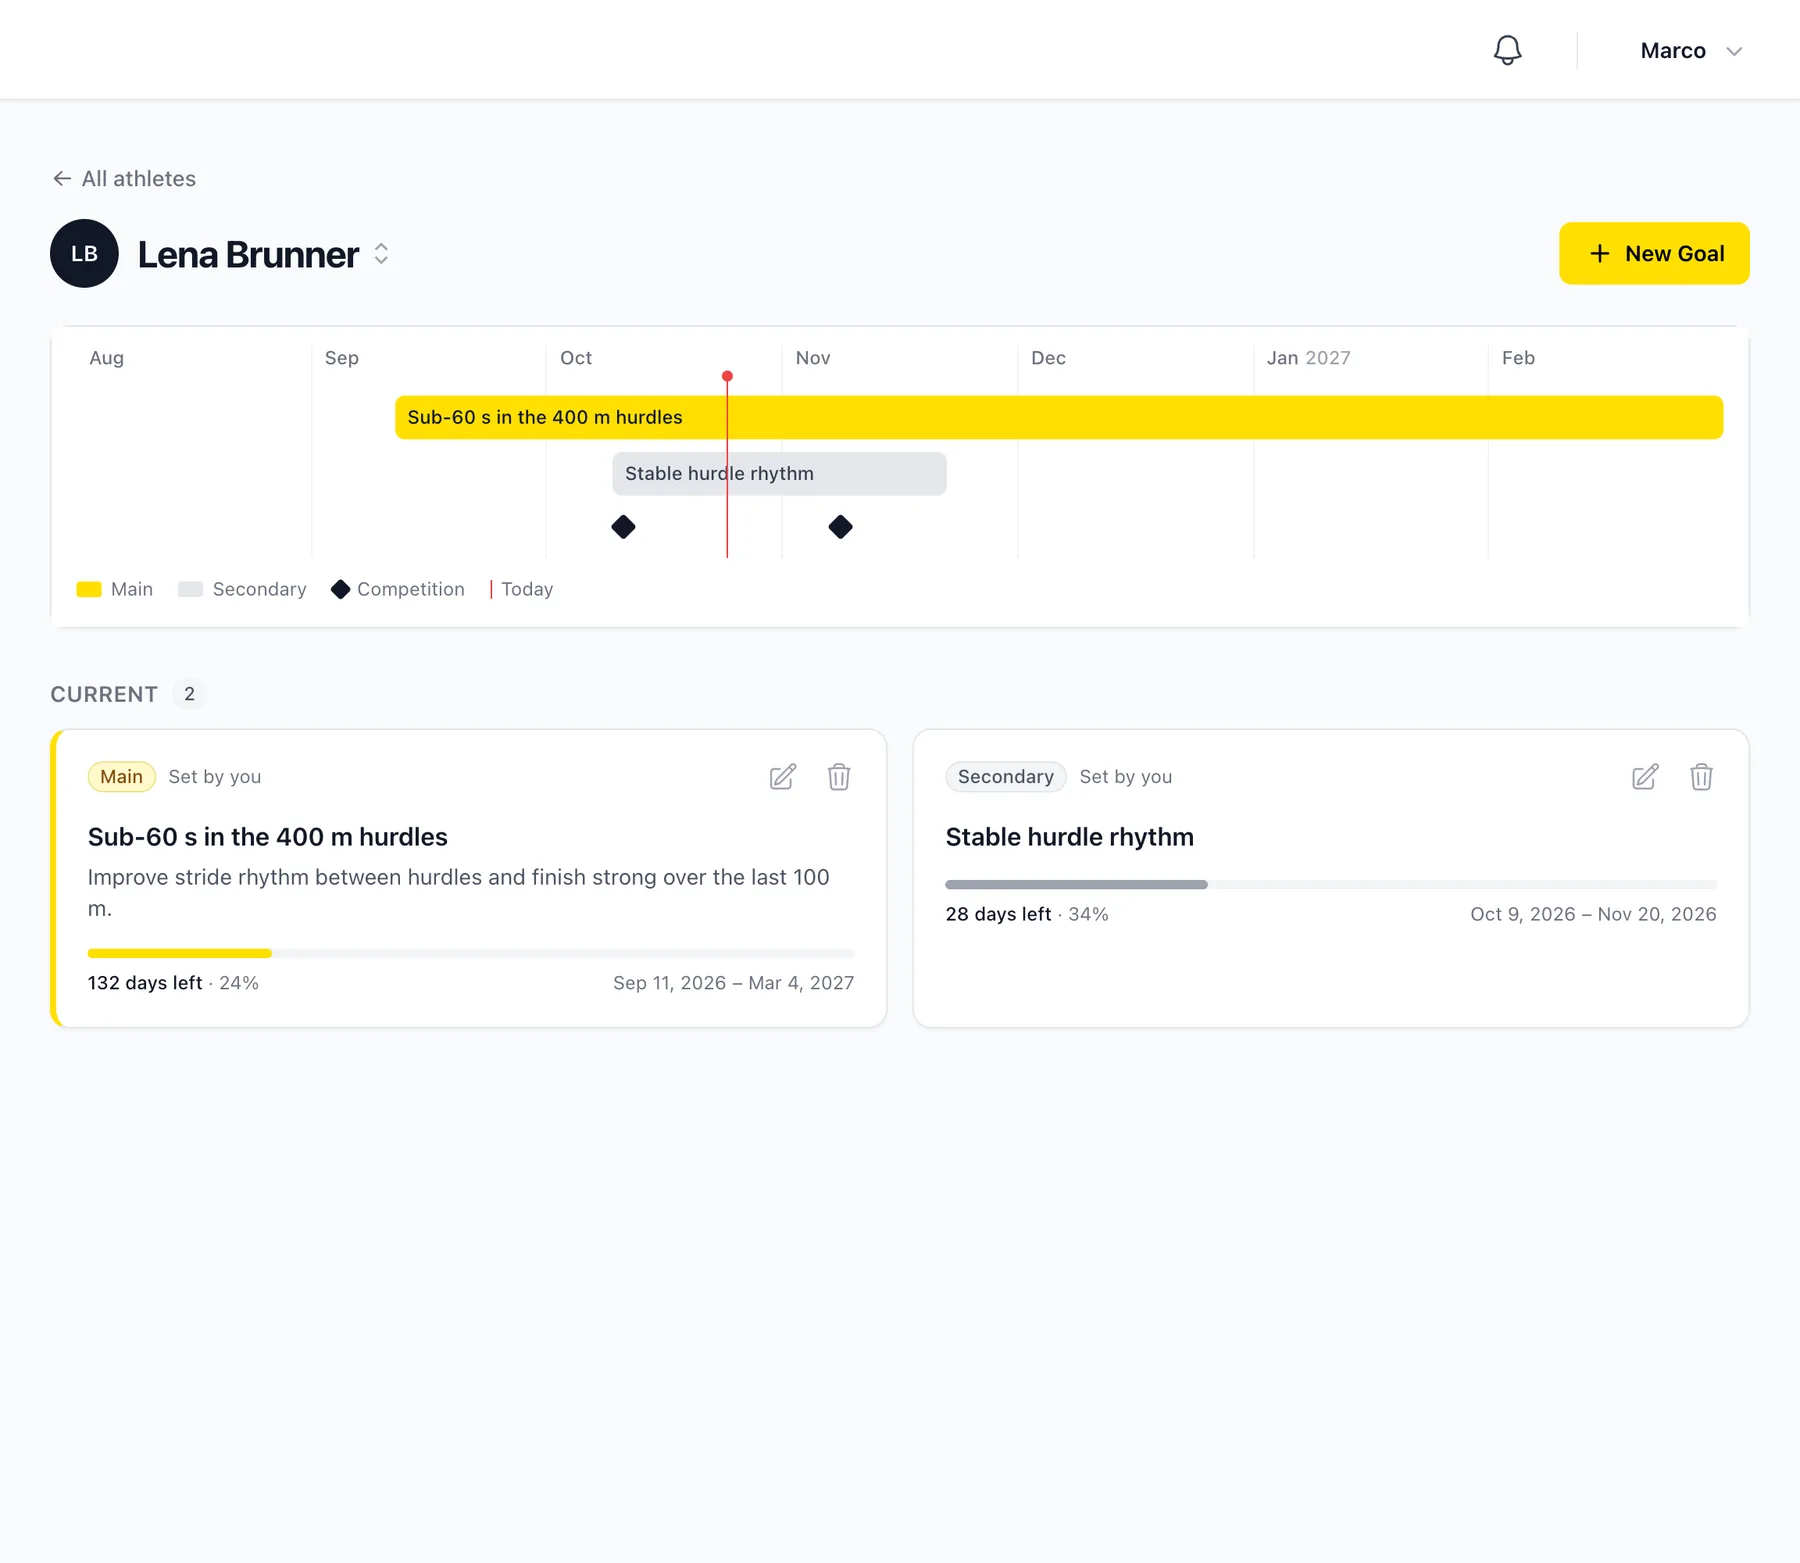
Task: Click the Jan 2027 month label
Action: (x=1308, y=358)
